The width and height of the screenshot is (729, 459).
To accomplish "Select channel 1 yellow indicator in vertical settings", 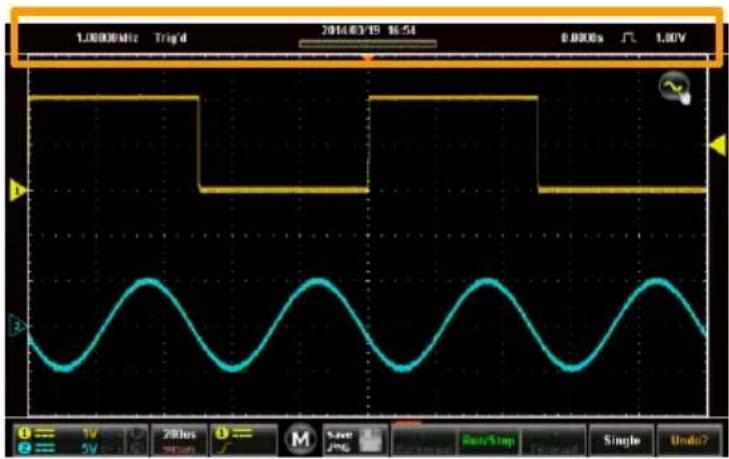I will (24, 433).
